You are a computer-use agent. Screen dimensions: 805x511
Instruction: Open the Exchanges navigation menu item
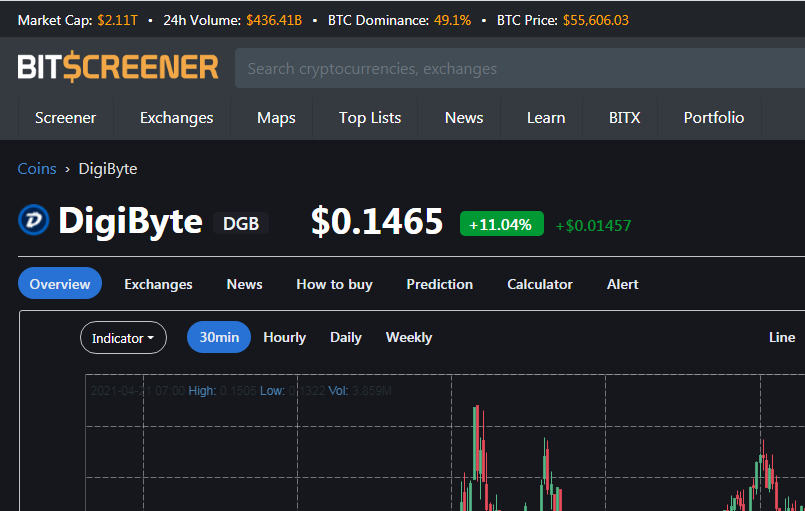click(176, 118)
